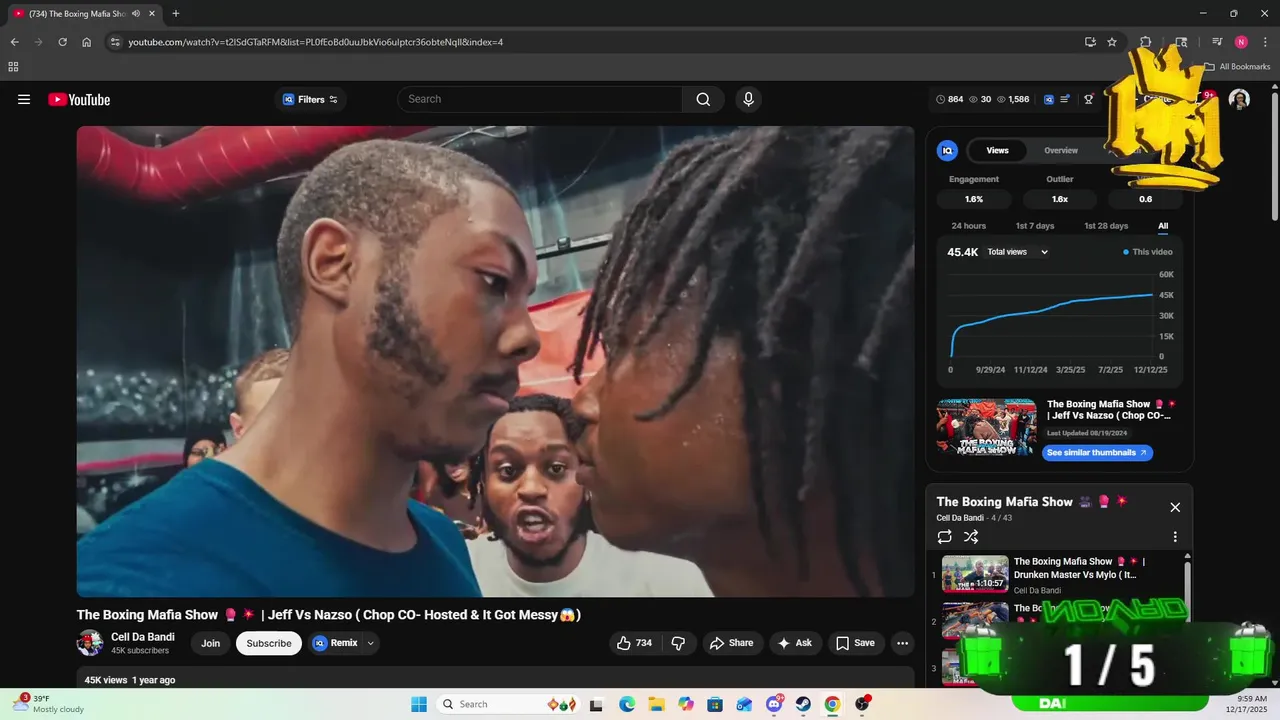This screenshot has width=1280, height=720.
Task: Open File Explorer from the taskbar
Action: [x=656, y=704]
